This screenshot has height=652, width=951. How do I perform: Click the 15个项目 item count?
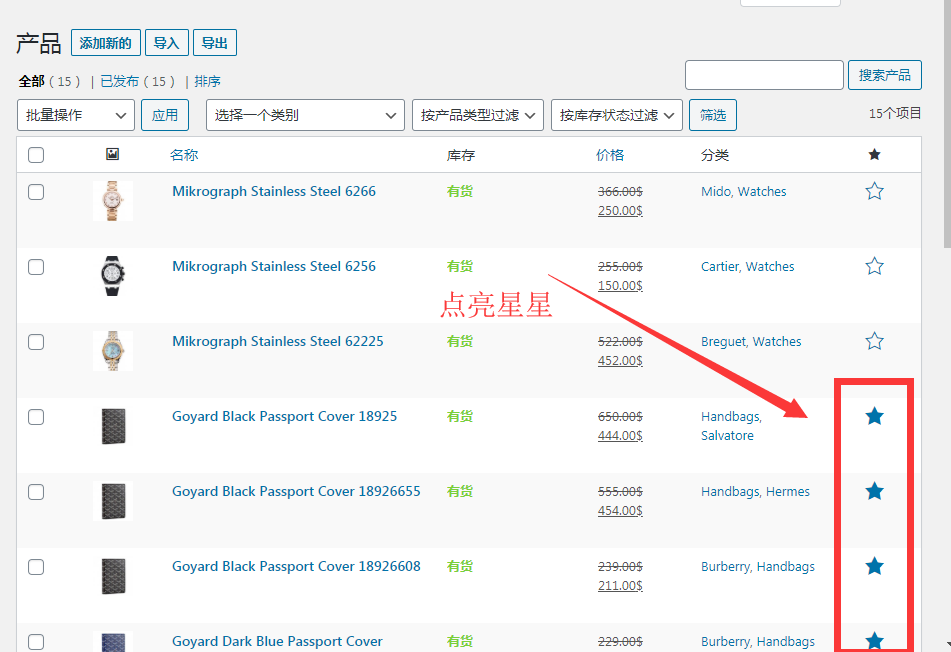[x=895, y=113]
